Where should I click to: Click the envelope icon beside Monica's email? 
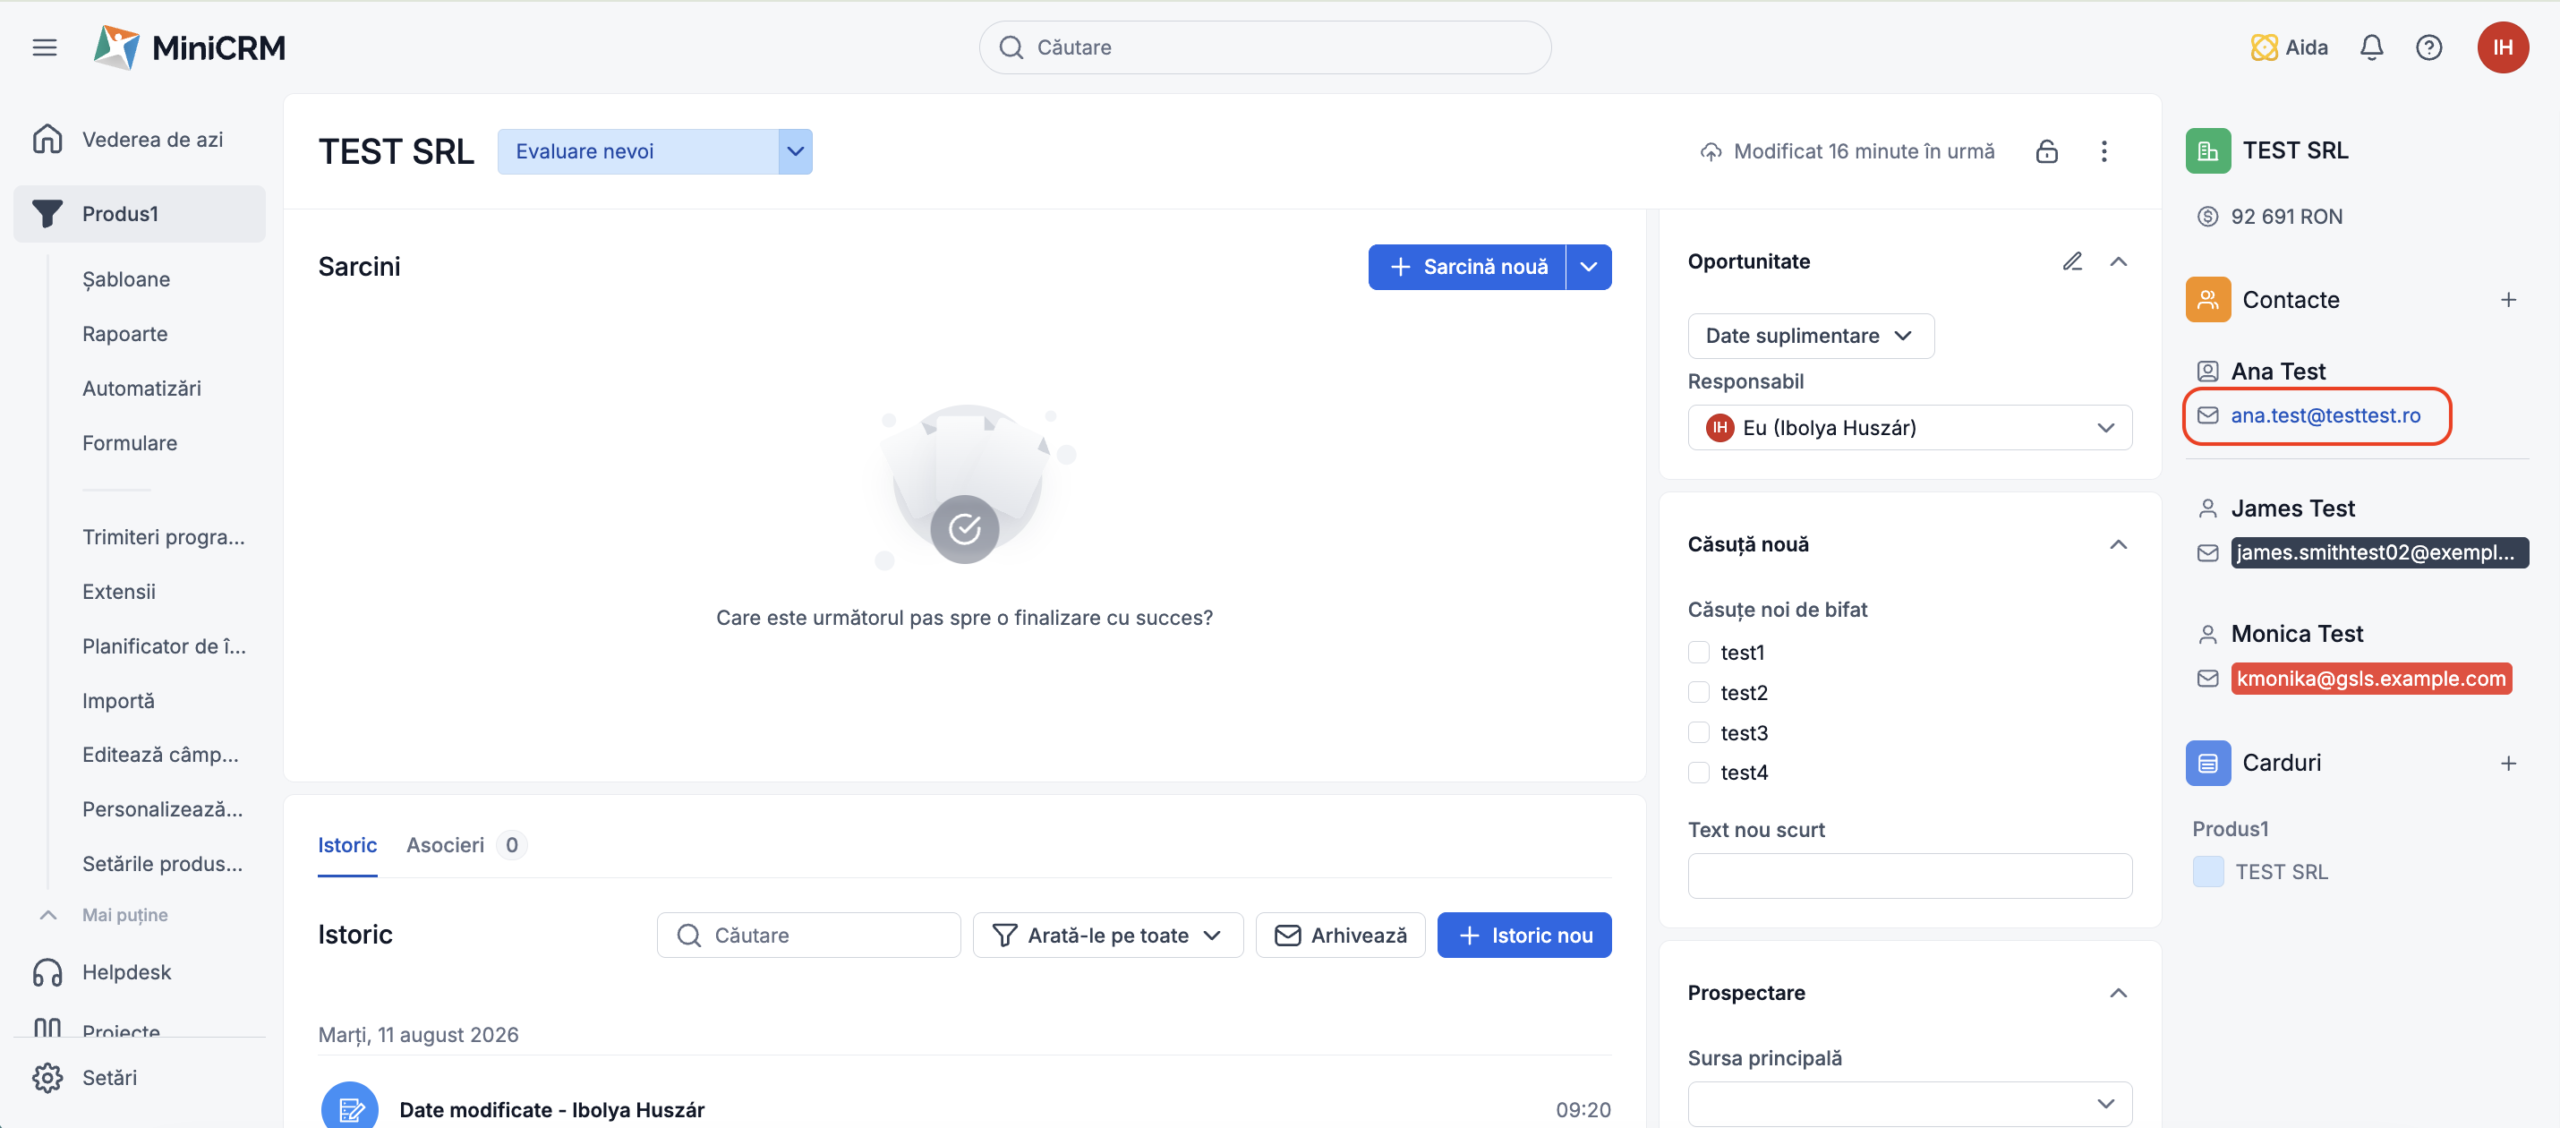[x=2208, y=679]
